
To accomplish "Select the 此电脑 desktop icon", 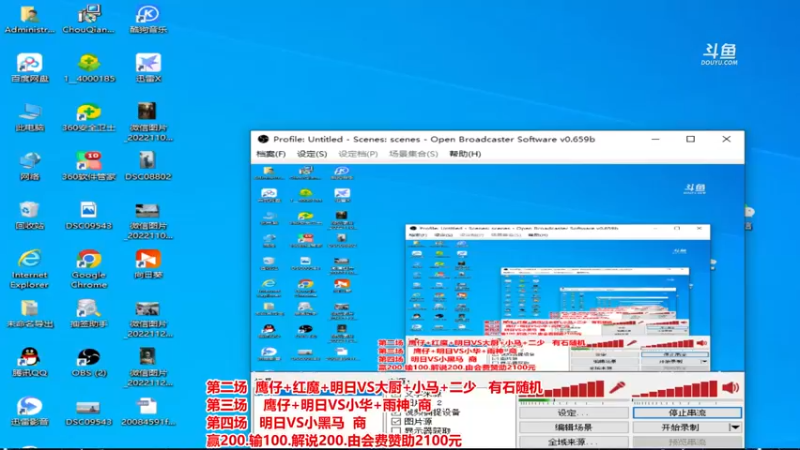I will point(30,117).
